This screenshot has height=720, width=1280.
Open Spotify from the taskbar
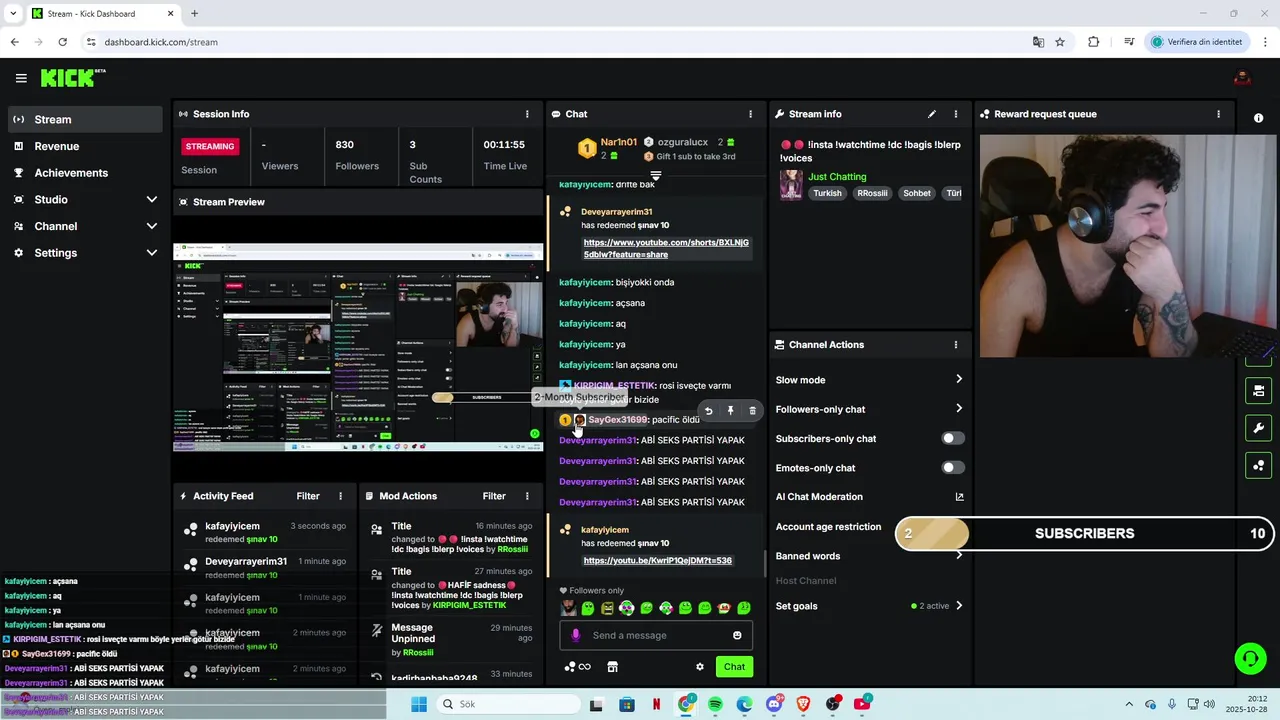click(715, 704)
